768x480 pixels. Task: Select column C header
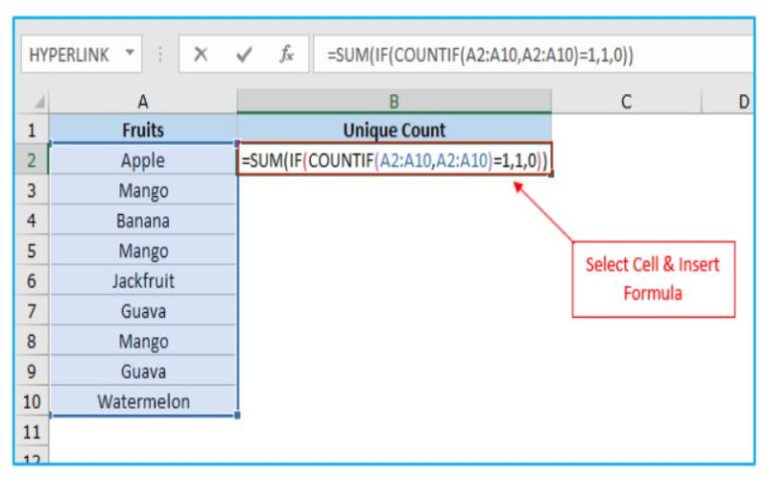coord(626,102)
